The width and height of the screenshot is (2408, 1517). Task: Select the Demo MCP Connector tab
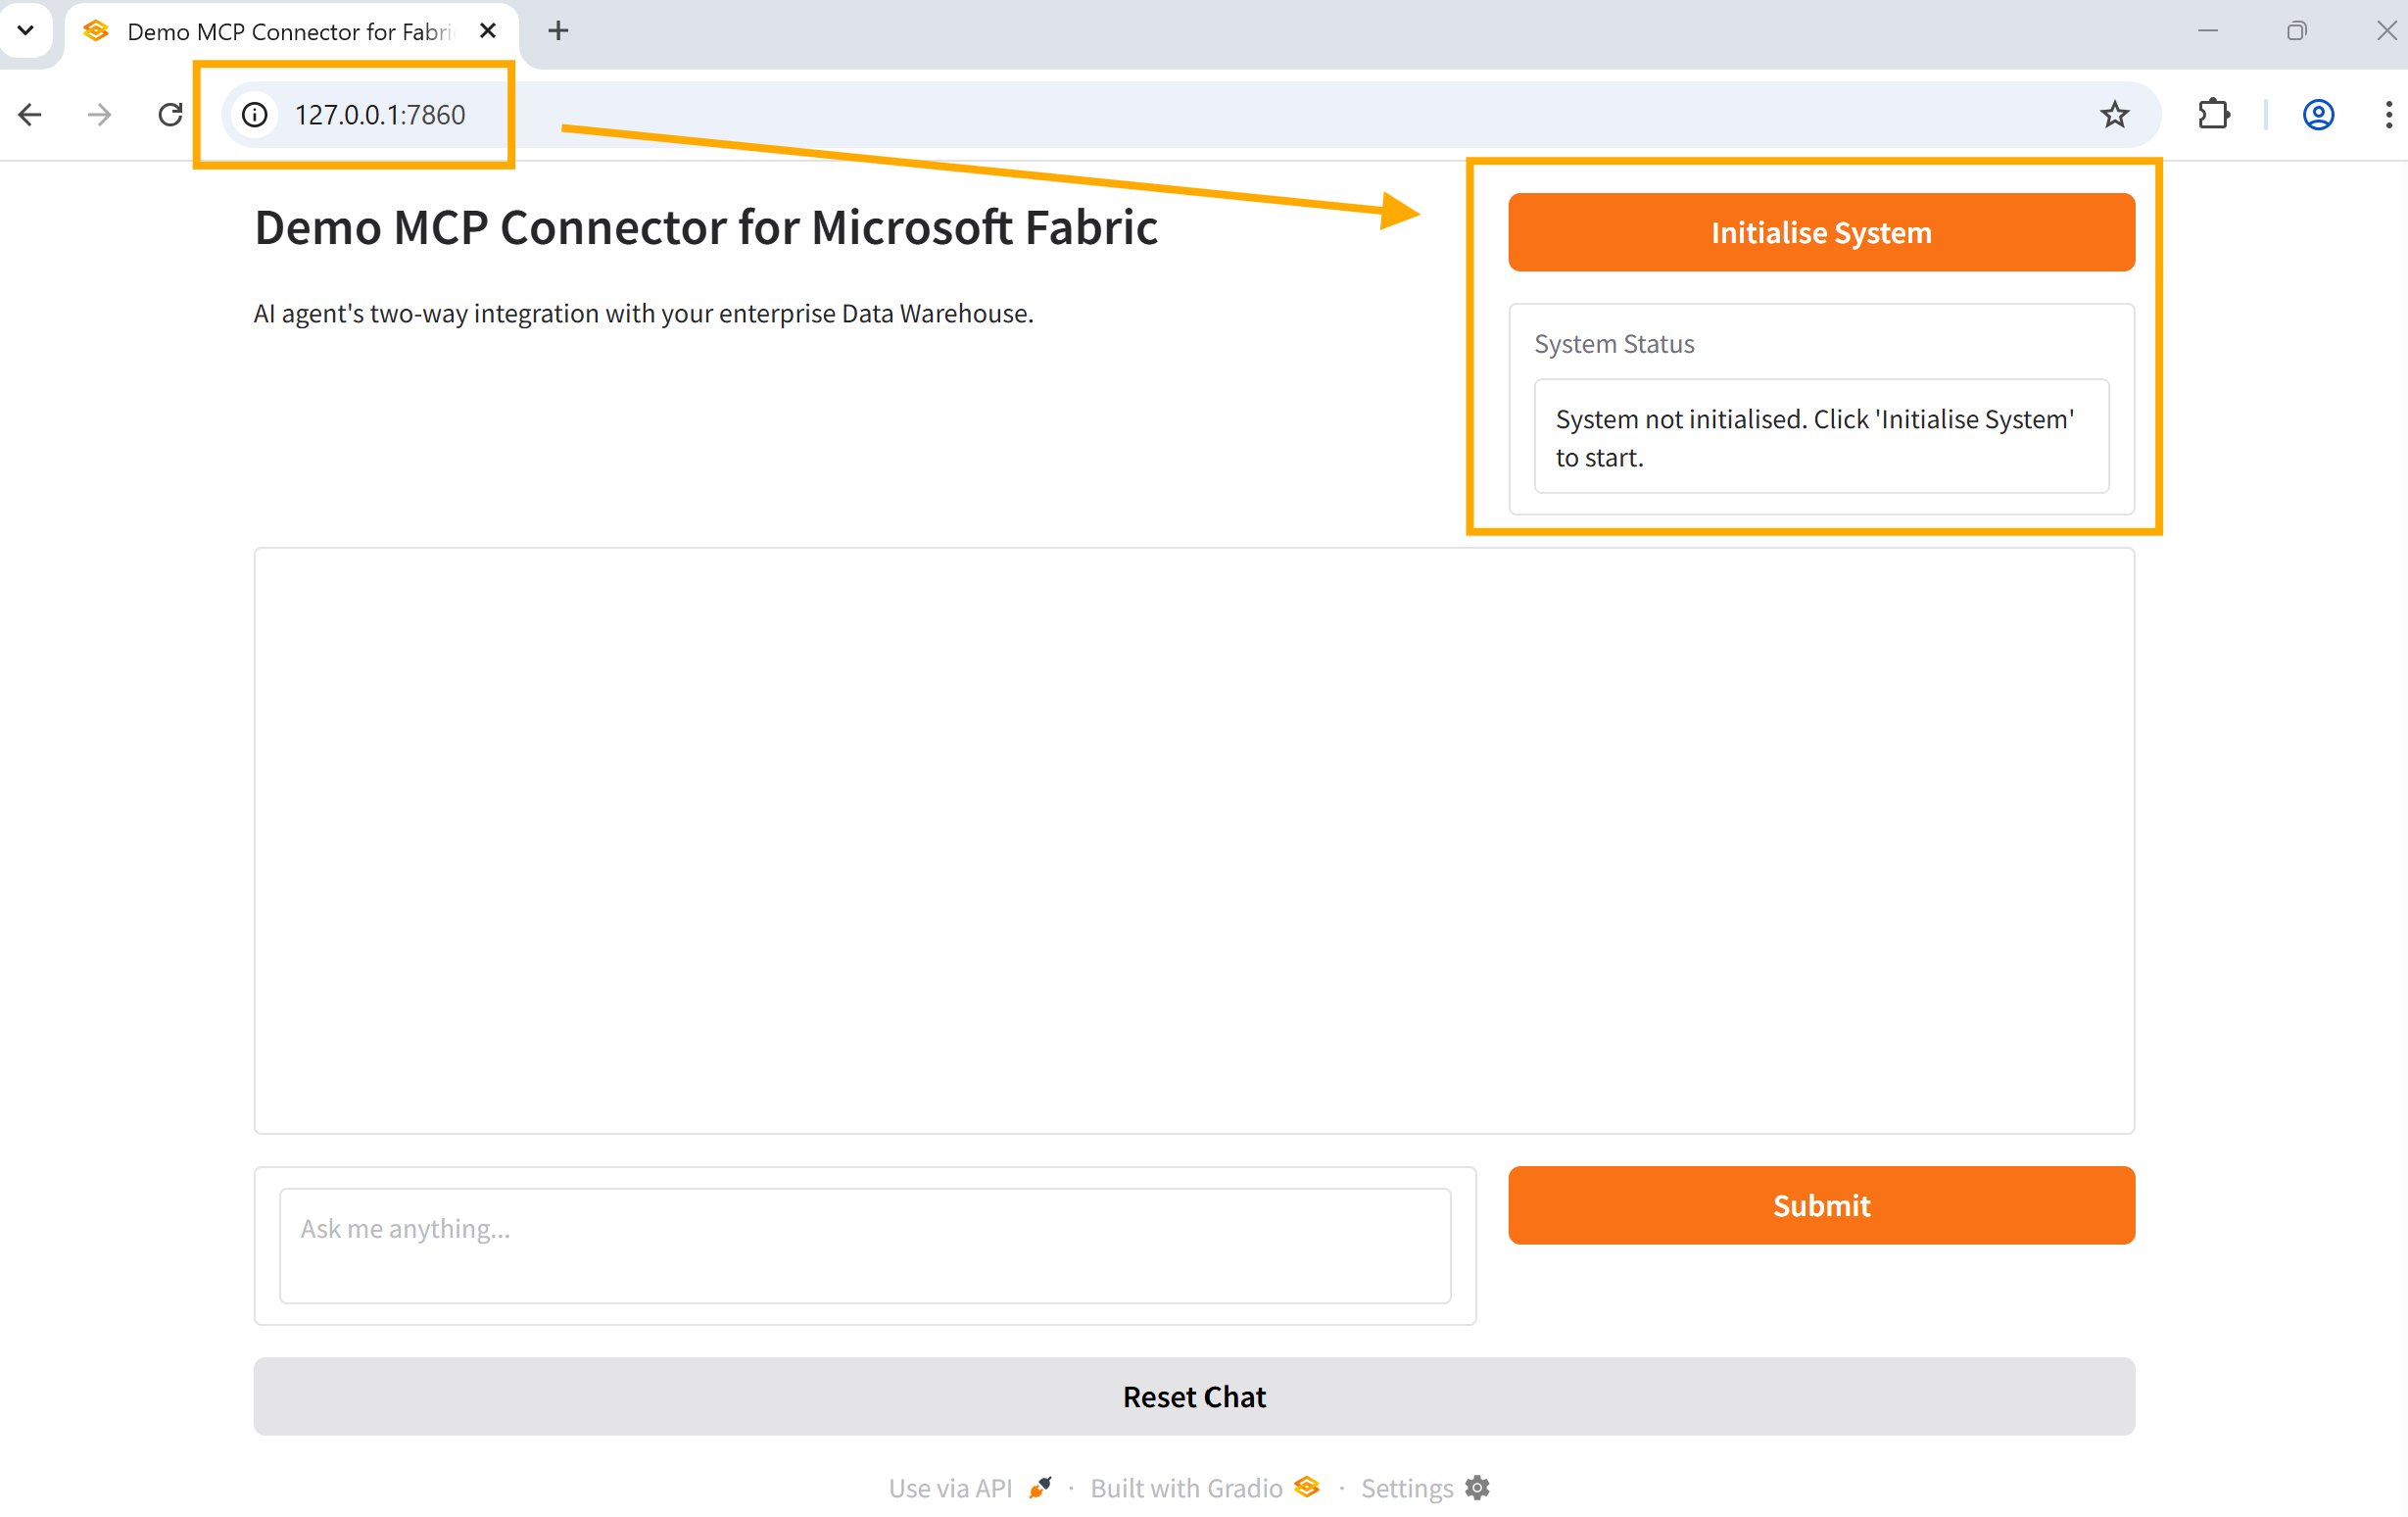point(288,32)
